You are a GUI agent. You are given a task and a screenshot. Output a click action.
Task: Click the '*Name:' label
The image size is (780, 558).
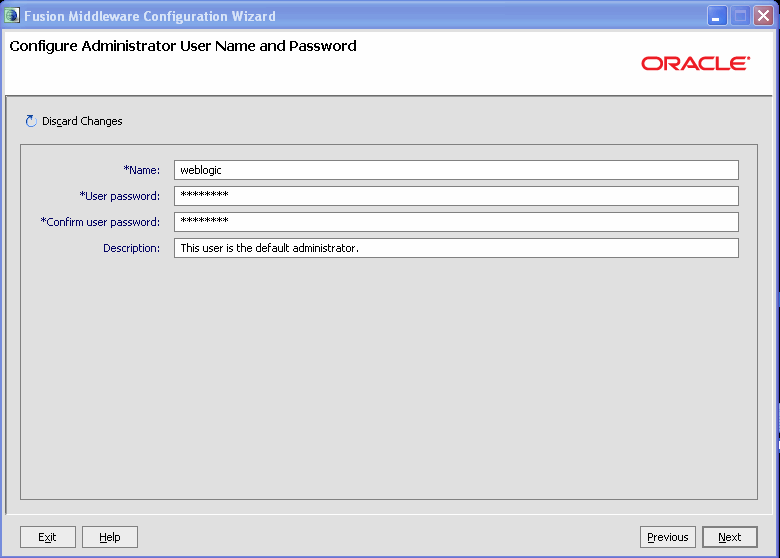tap(142, 170)
